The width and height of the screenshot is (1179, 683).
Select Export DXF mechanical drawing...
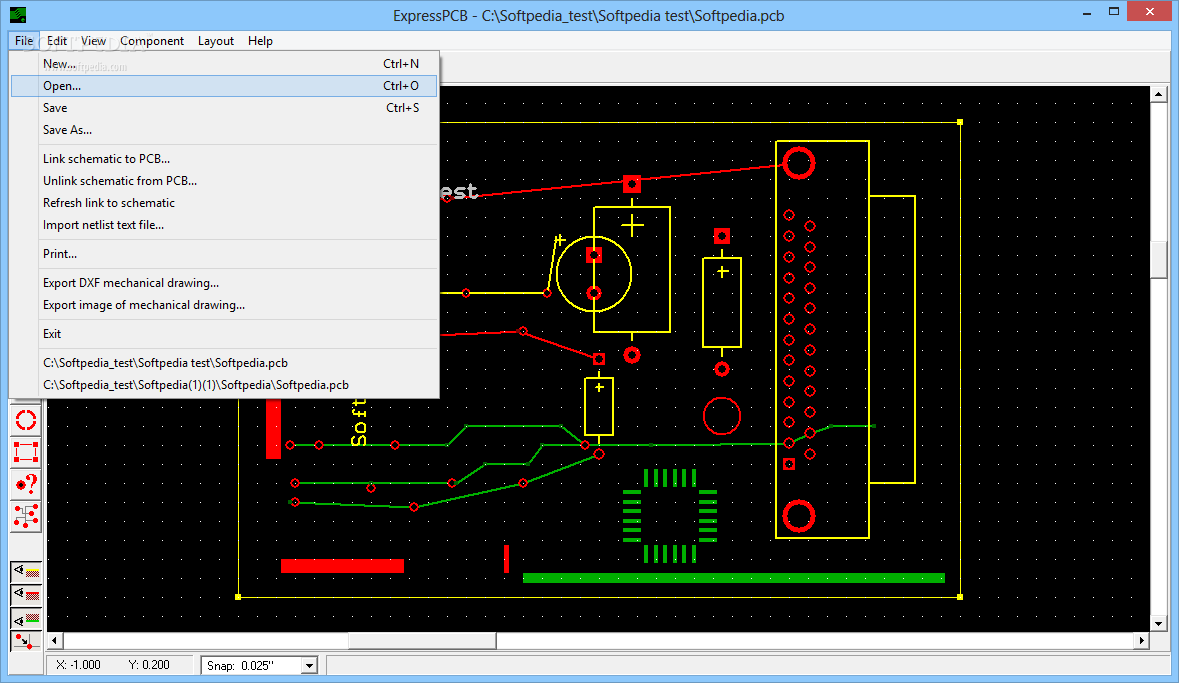(224, 283)
